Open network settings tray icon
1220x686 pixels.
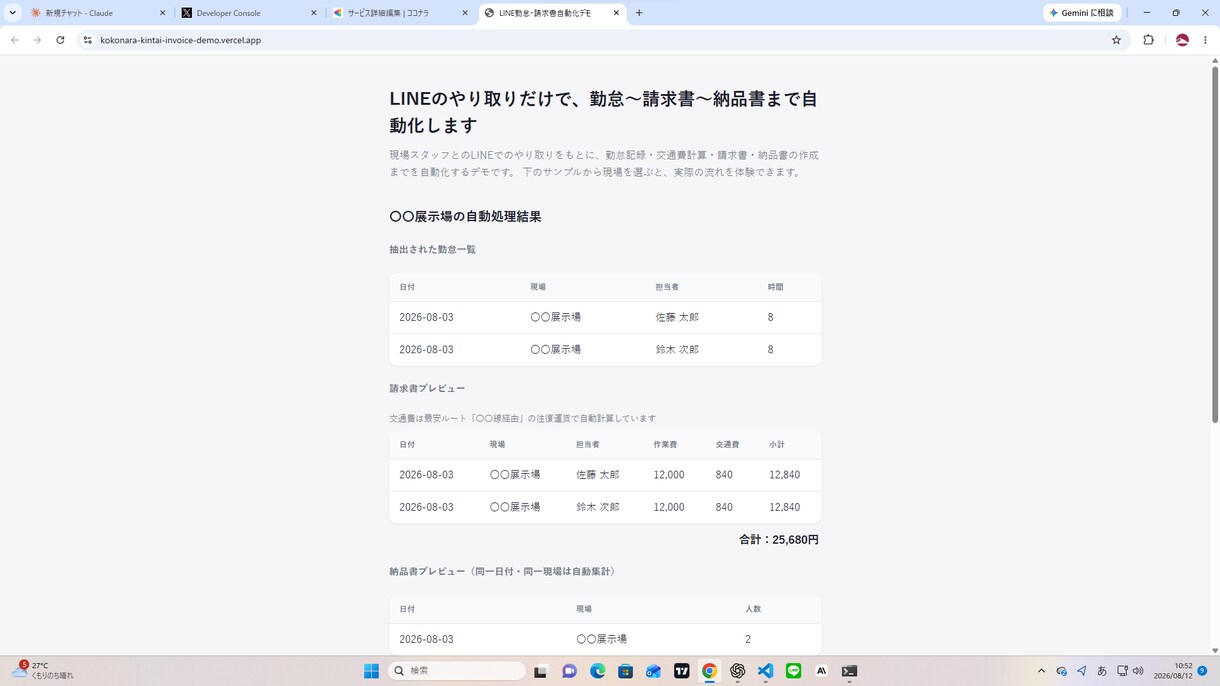pyautogui.click(x=1122, y=671)
